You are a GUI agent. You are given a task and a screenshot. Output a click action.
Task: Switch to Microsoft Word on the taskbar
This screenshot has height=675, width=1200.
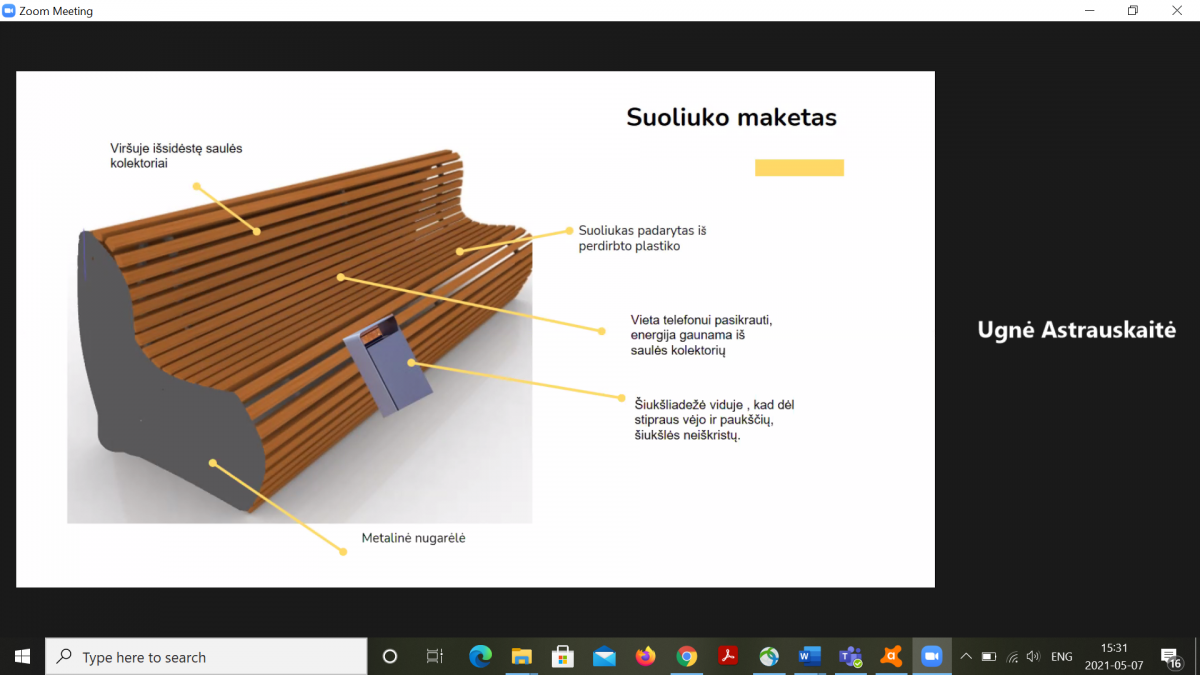click(x=809, y=657)
